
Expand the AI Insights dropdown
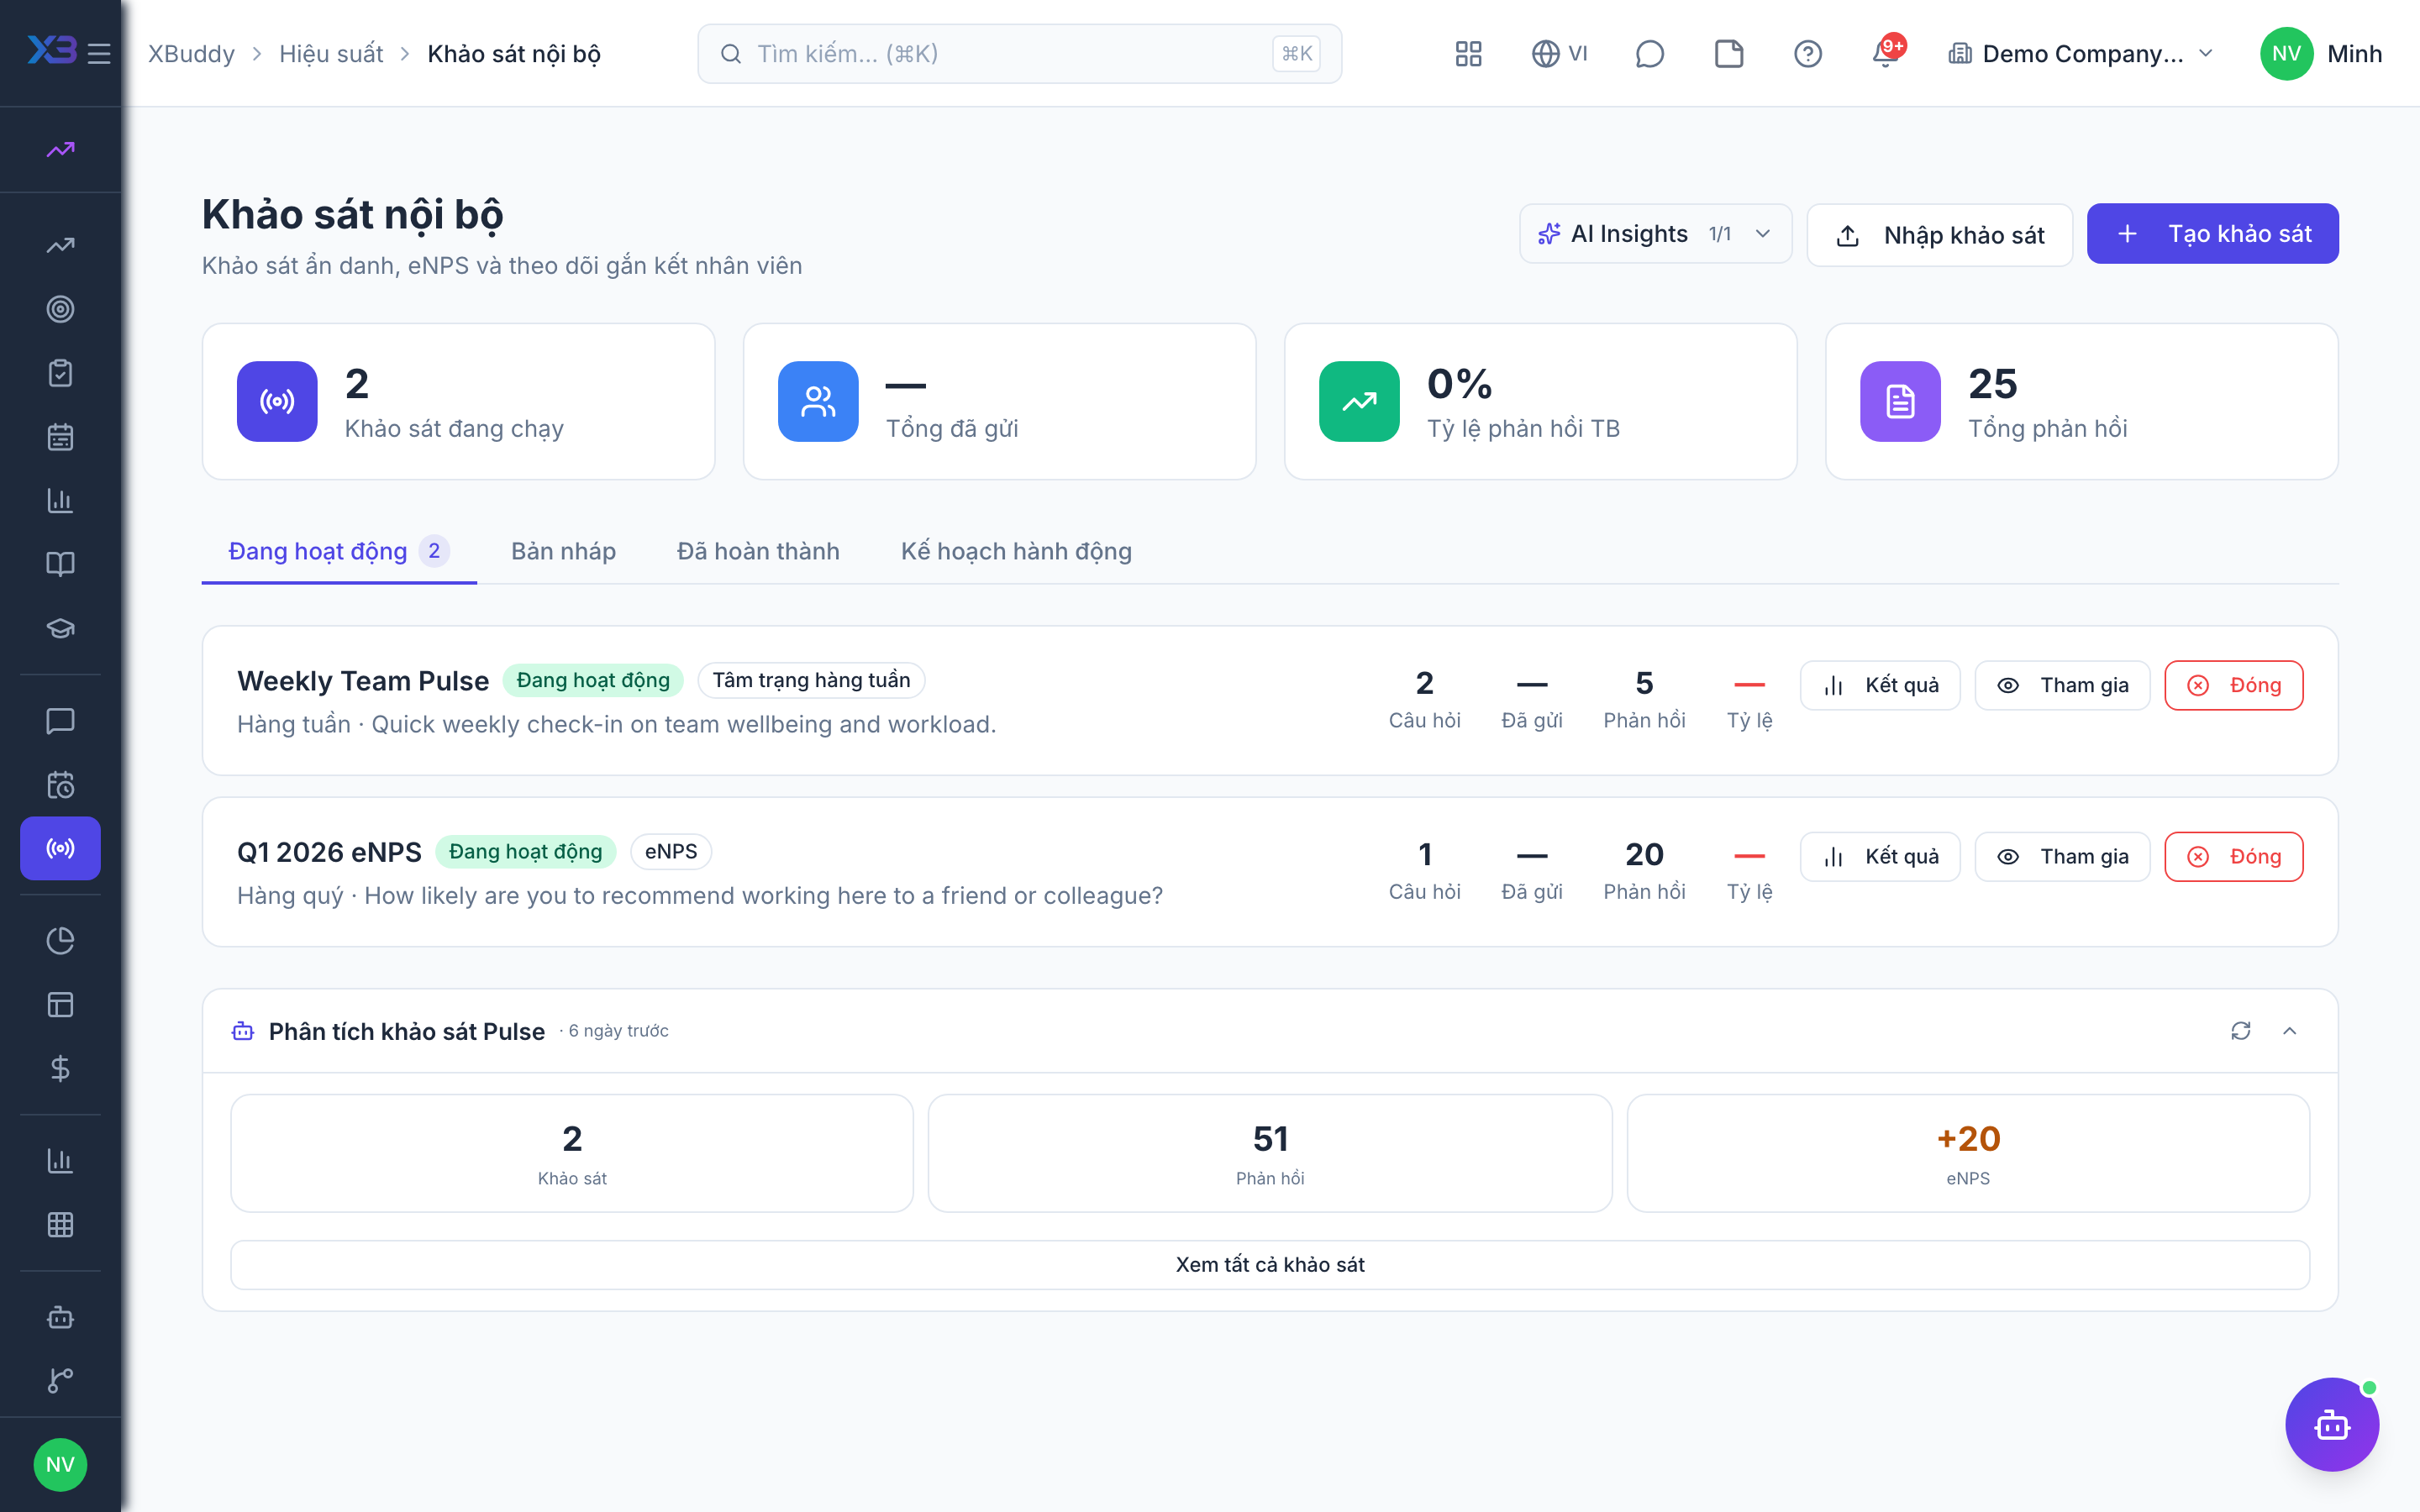tap(1655, 234)
